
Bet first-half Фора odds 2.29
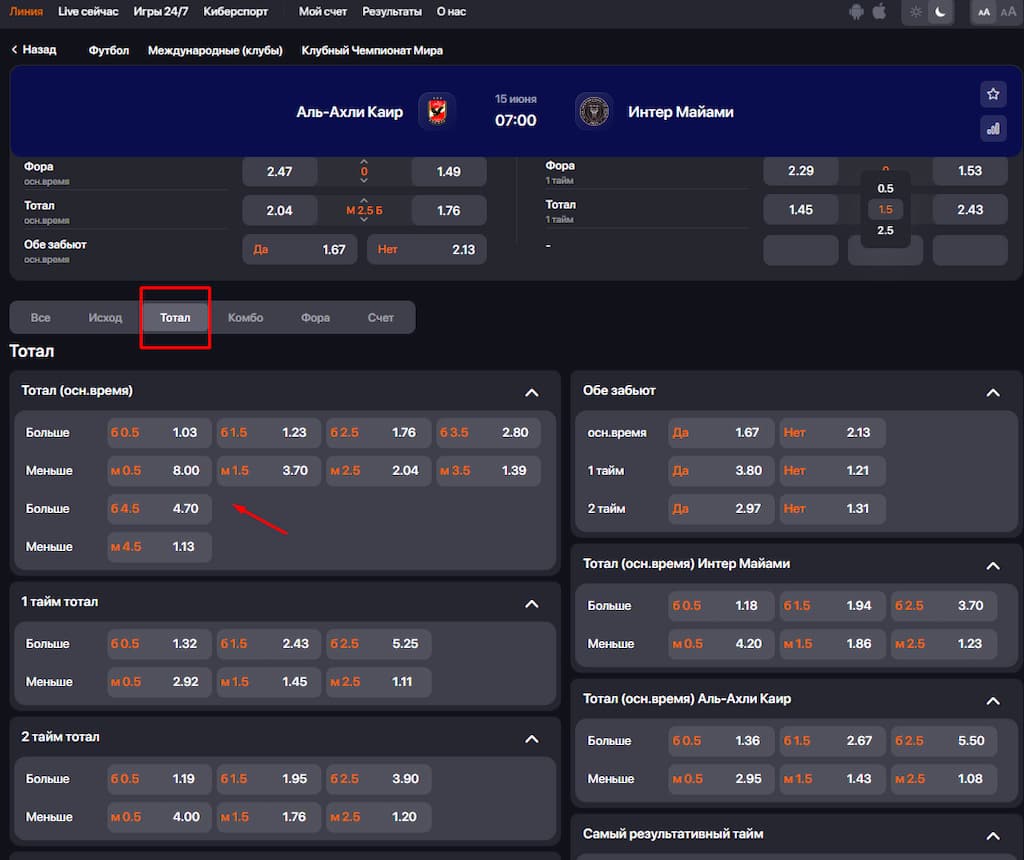pos(801,170)
